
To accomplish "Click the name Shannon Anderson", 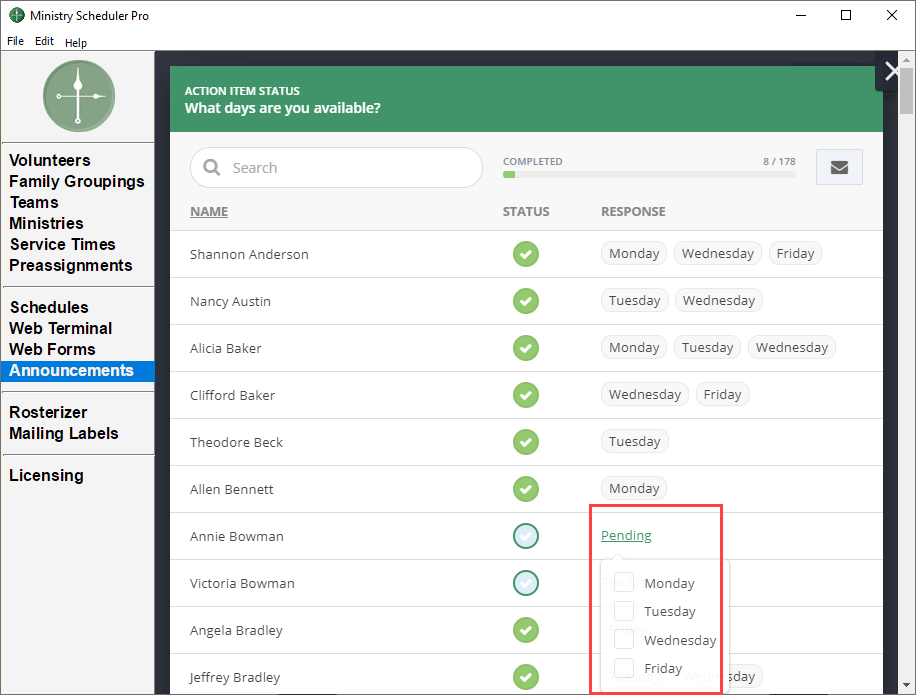I will click(249, 255).
